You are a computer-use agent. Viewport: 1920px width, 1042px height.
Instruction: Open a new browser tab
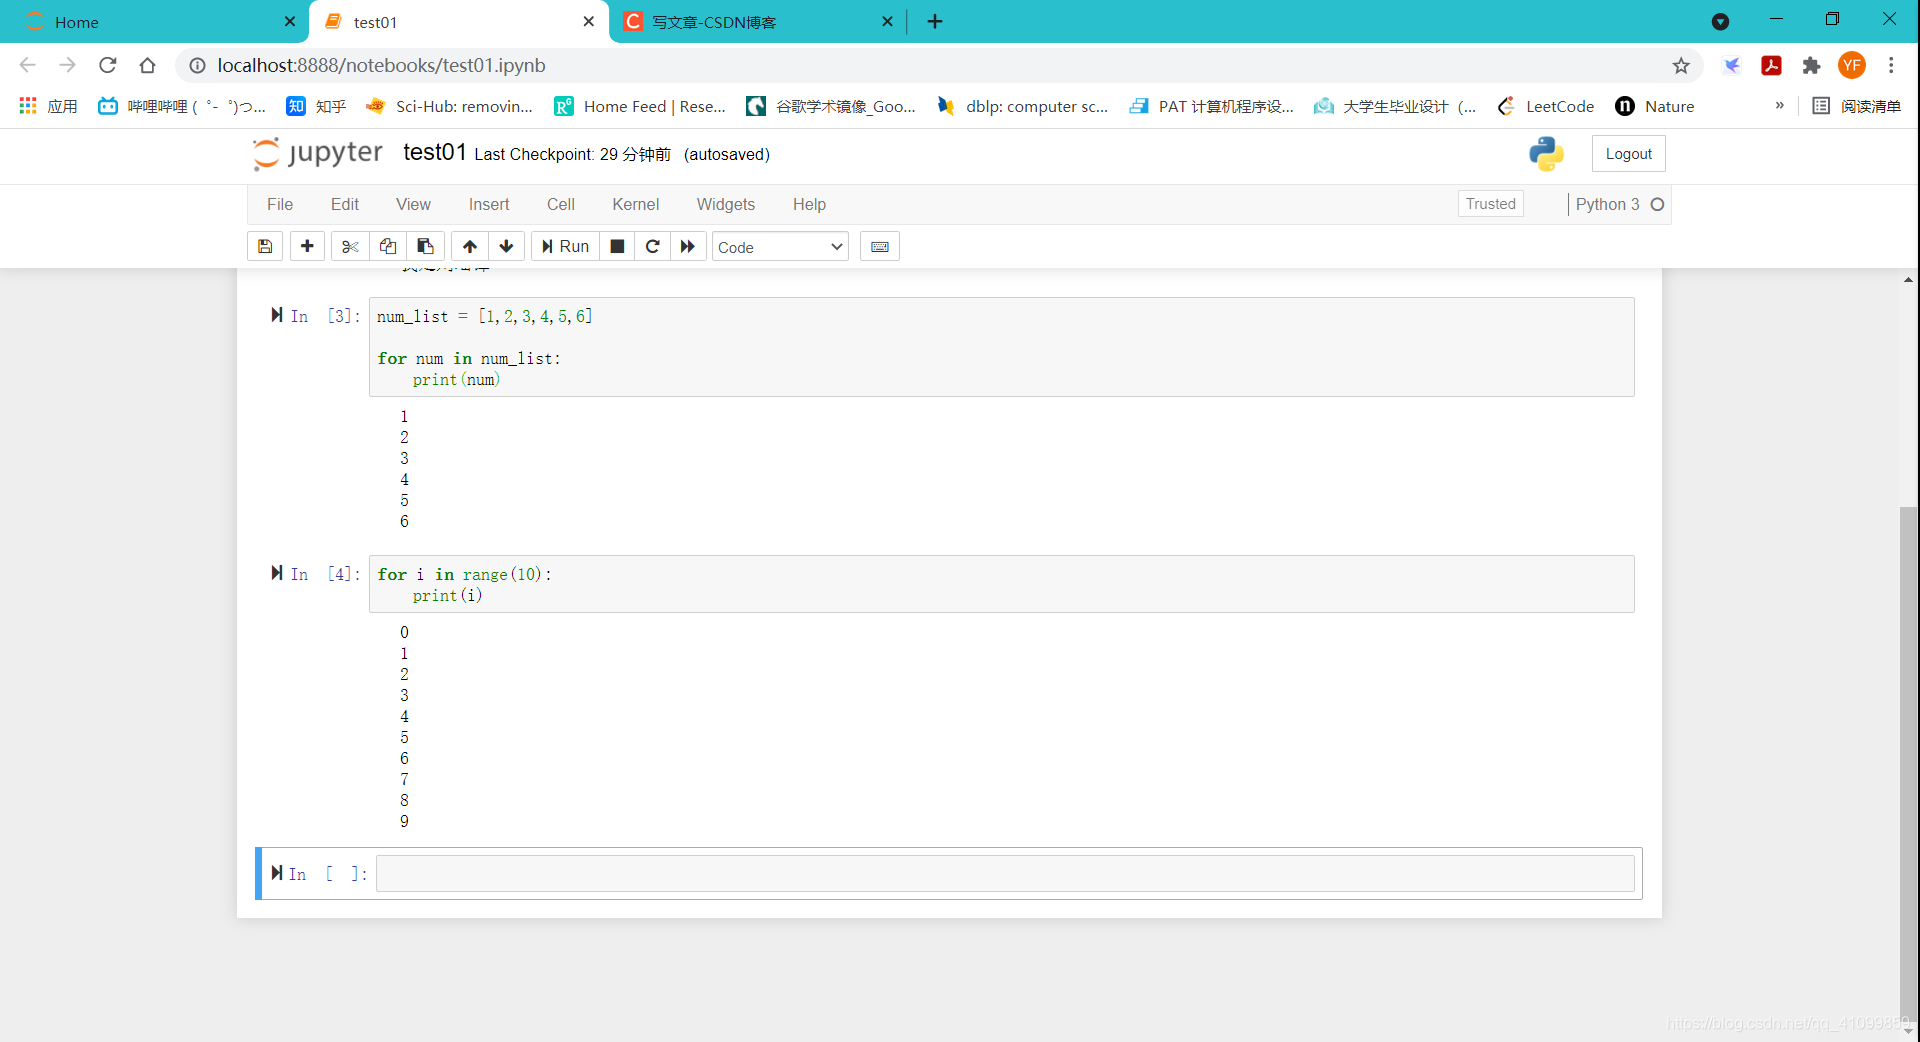click(935, 22)
